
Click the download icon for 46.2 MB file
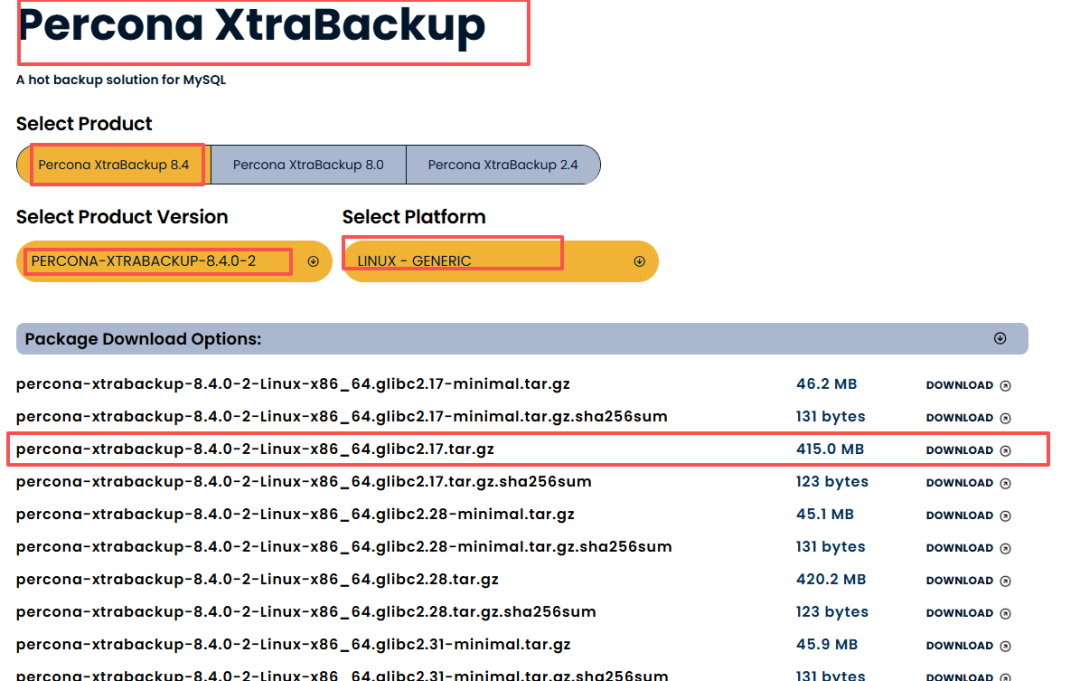1006,386
